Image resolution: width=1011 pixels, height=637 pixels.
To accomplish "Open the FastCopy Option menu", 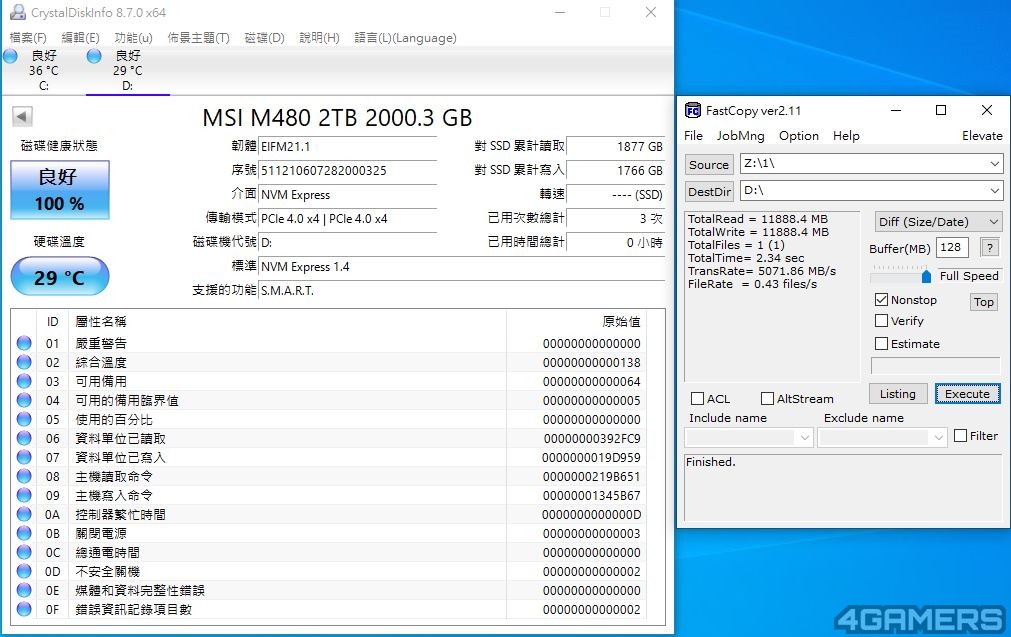I will point(799,136).
